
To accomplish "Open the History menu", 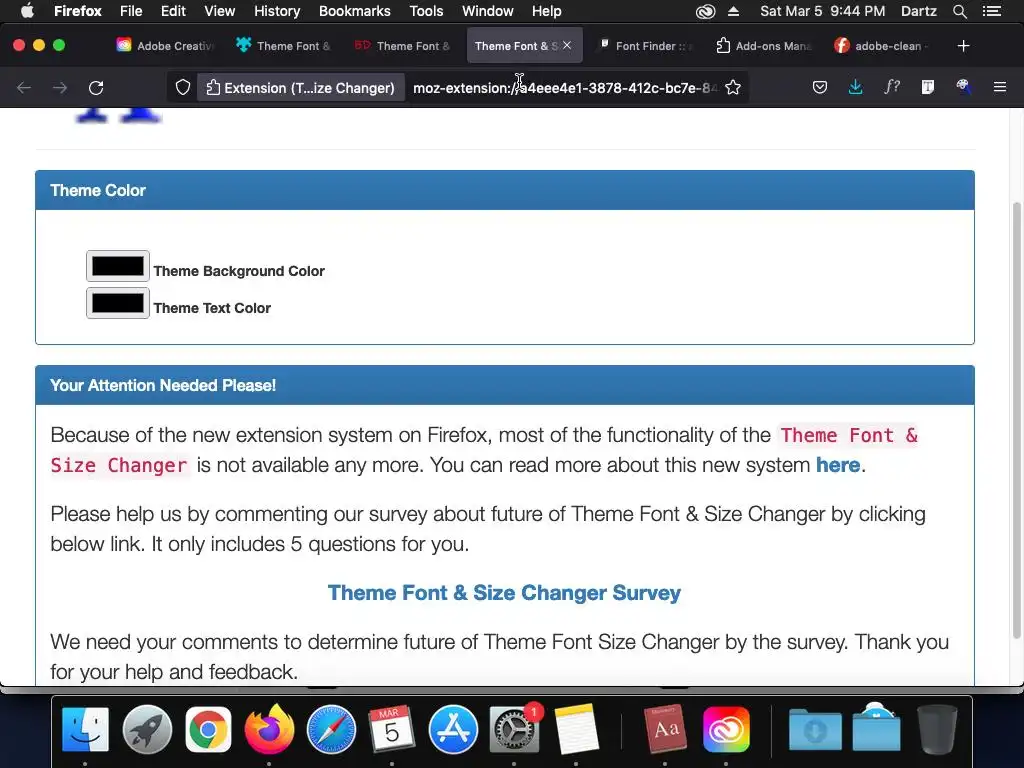I will [x=277, y=11].
